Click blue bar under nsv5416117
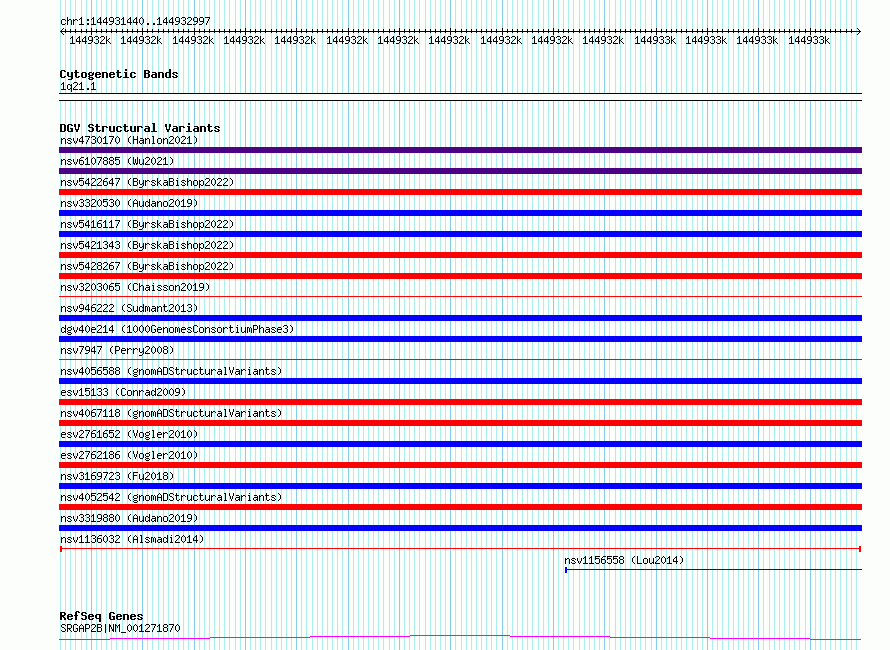The height and width of the screenshot is (650, 890). click(x=460, y=234)
